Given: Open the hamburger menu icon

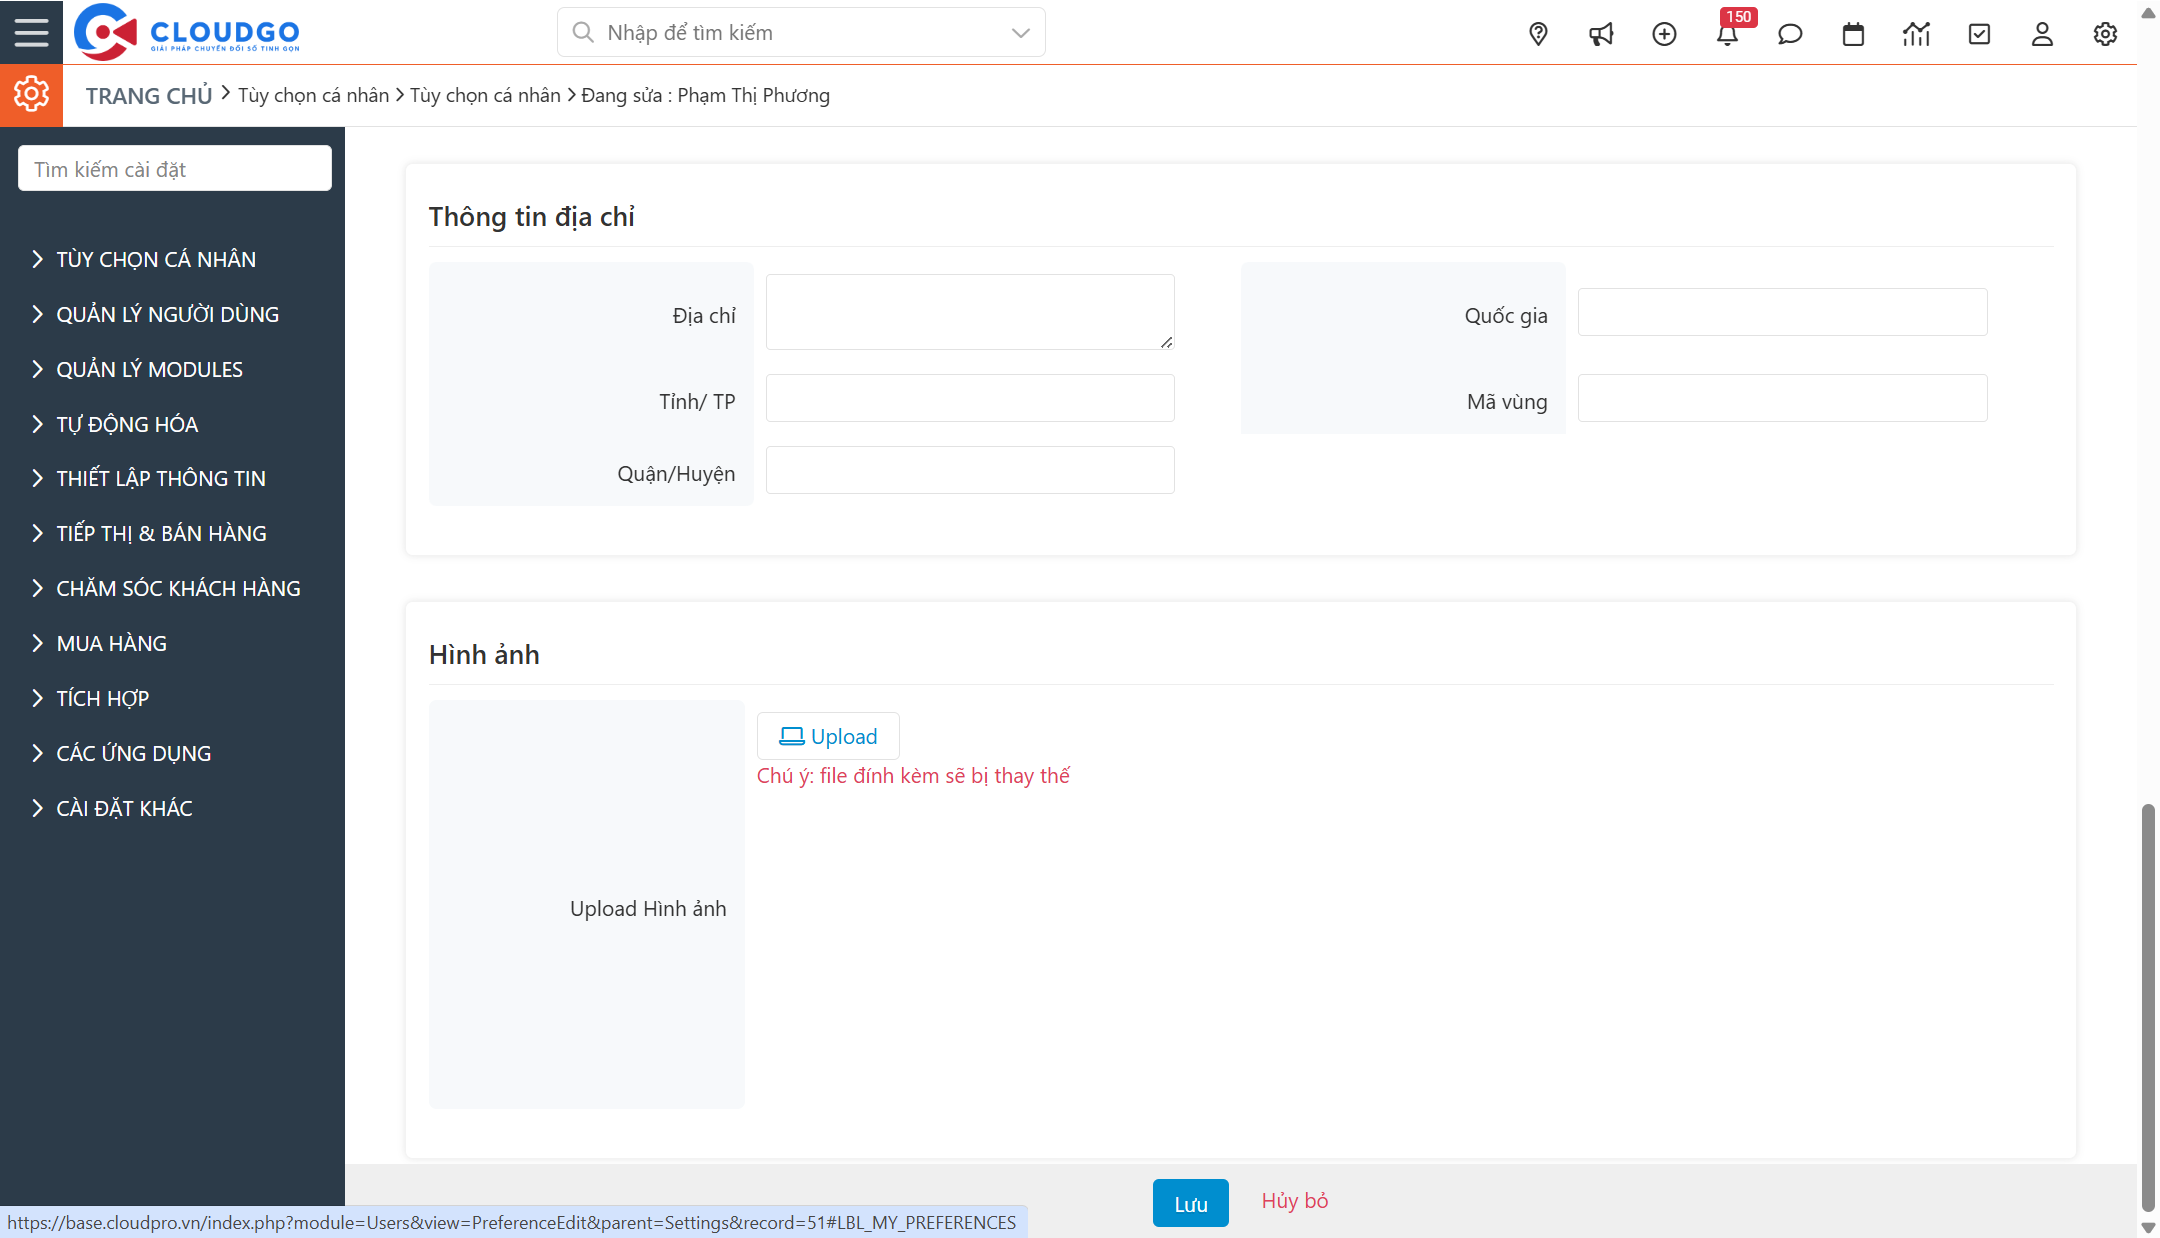Looking at the screenshot, I should (31, 32).
